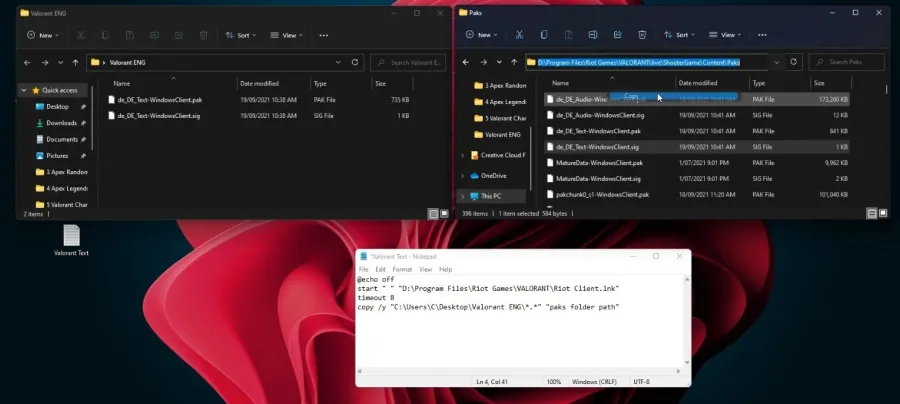This screenshot has height=404, width=900.
Task: Click Search Paks input field
Action: (847, 62)
